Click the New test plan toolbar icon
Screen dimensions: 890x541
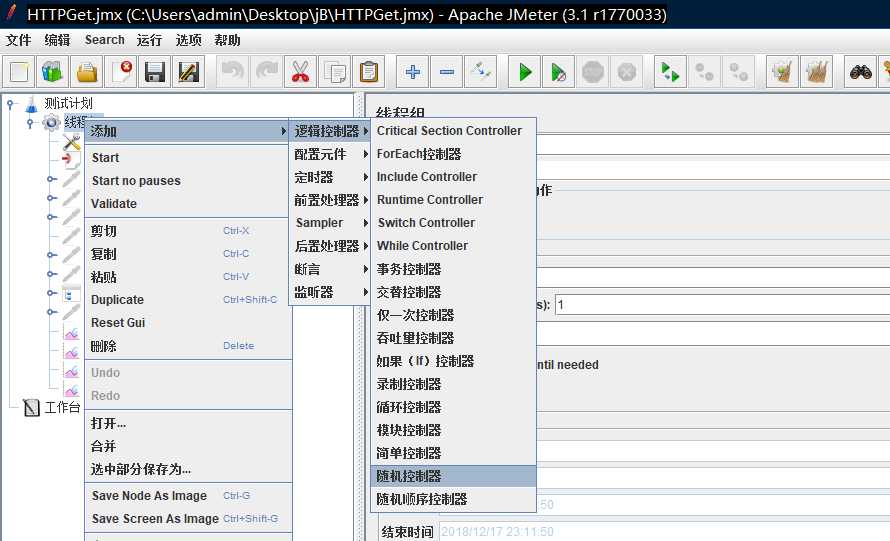click(x=19, y=72)
